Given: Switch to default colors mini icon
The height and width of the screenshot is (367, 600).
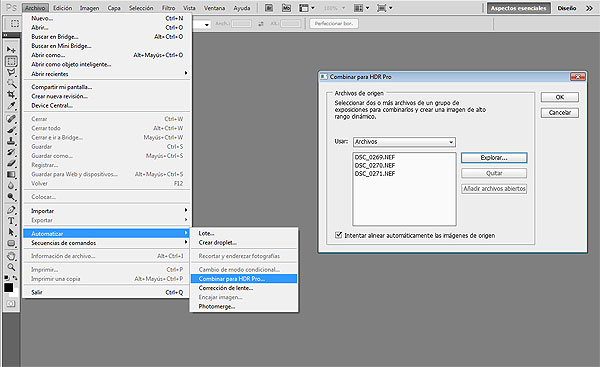Looking at the screenshot, I should [x=7, y=277].
